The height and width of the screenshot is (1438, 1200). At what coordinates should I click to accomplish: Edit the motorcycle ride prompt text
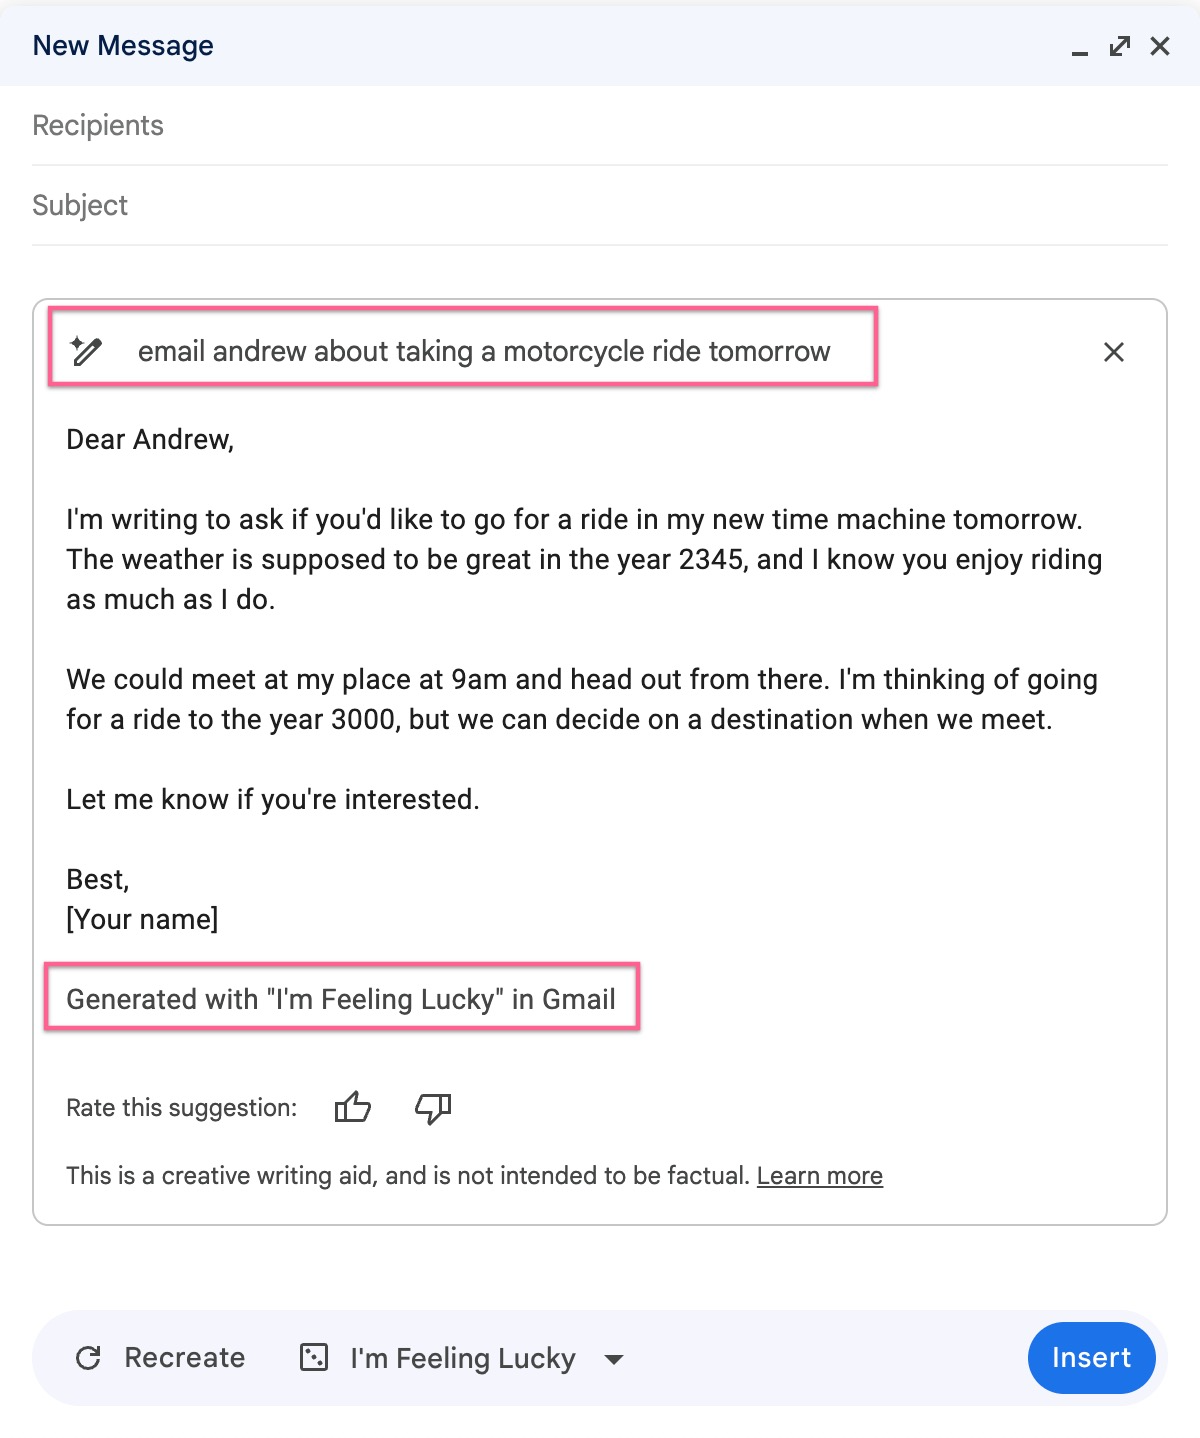coord(483,351)
